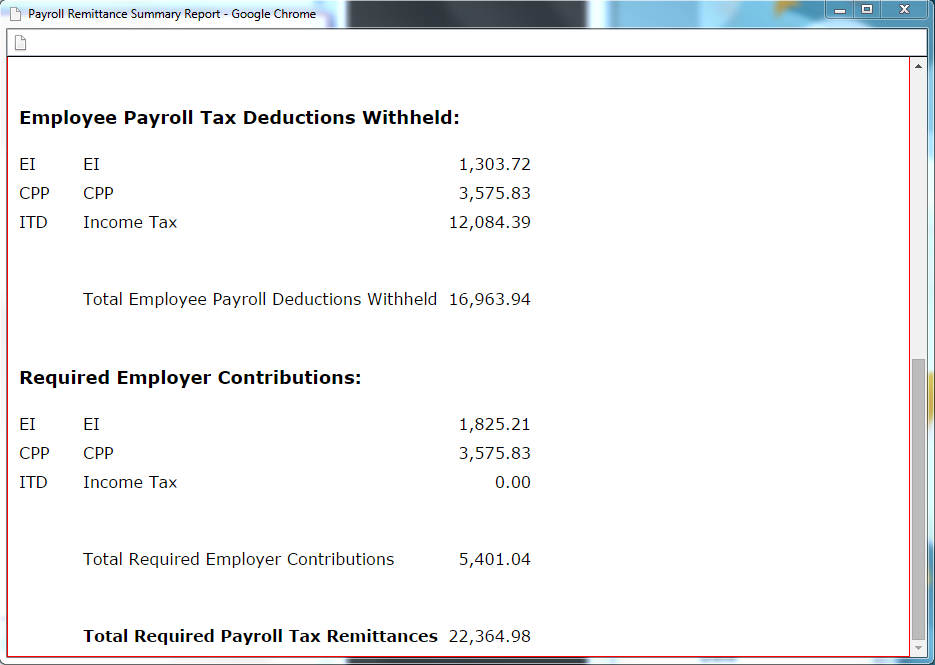Click the scrollbar up arrow
This screenshot has height=665, width=935.
918,66
